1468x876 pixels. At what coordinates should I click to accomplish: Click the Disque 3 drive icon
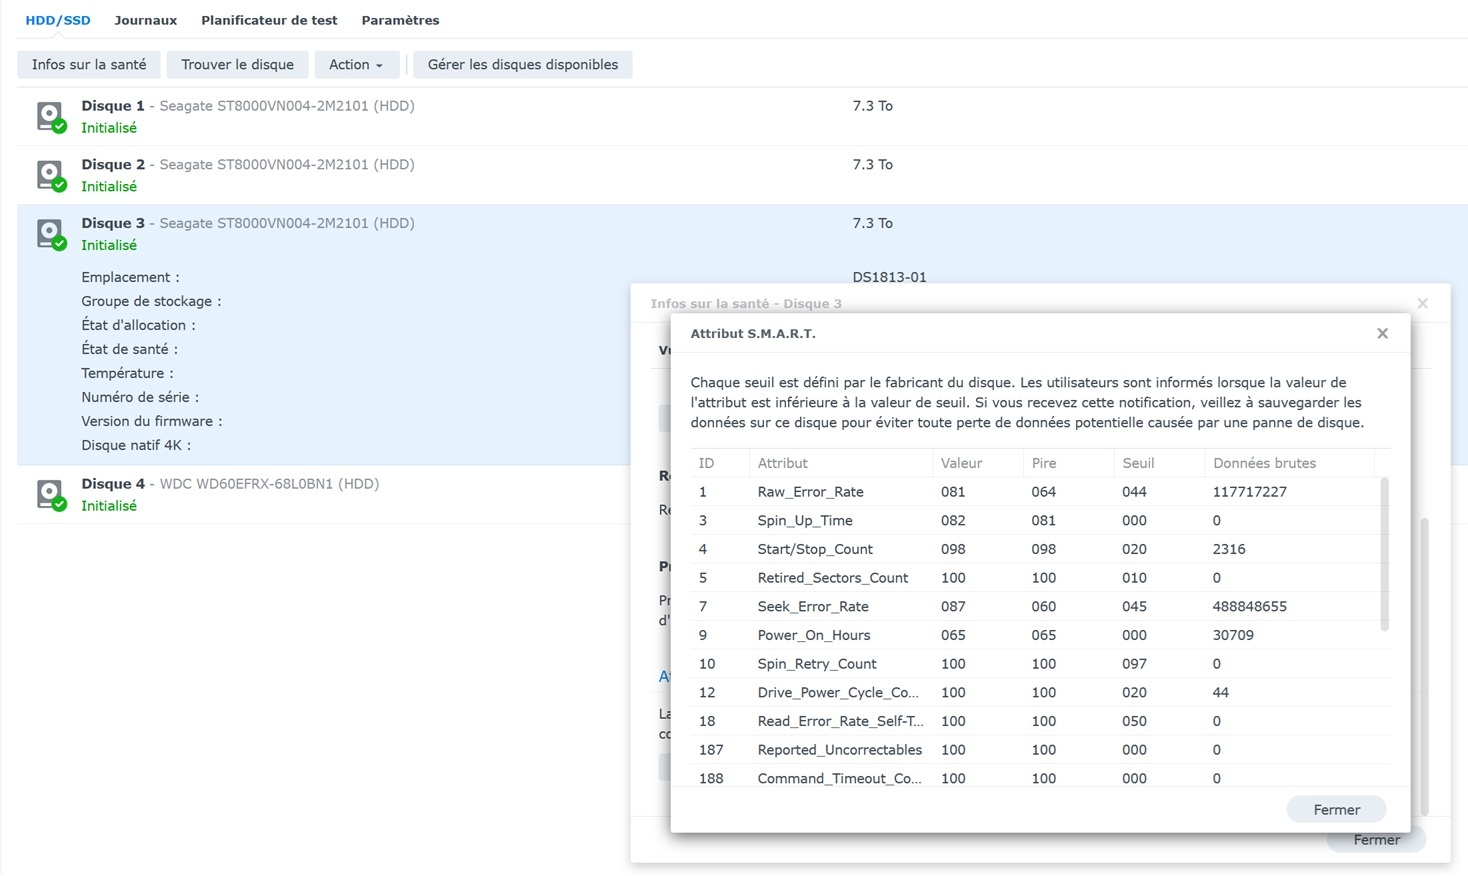pyautogui.click(x=51, y=234)
